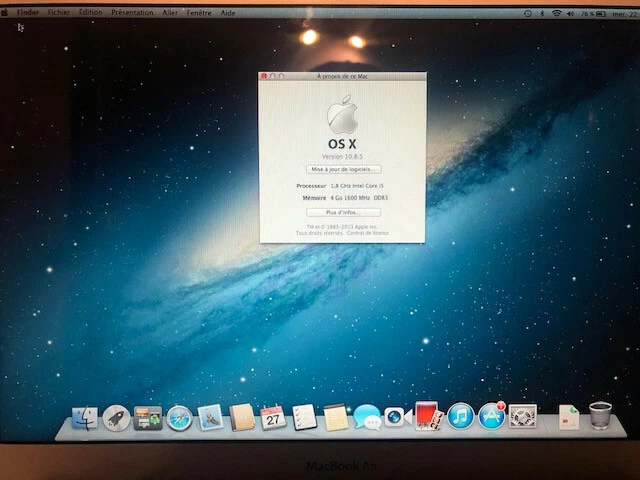Open Mail stamp icon in Dock
Viewport: 640px width, 480px height.
(x=210, y=418)
